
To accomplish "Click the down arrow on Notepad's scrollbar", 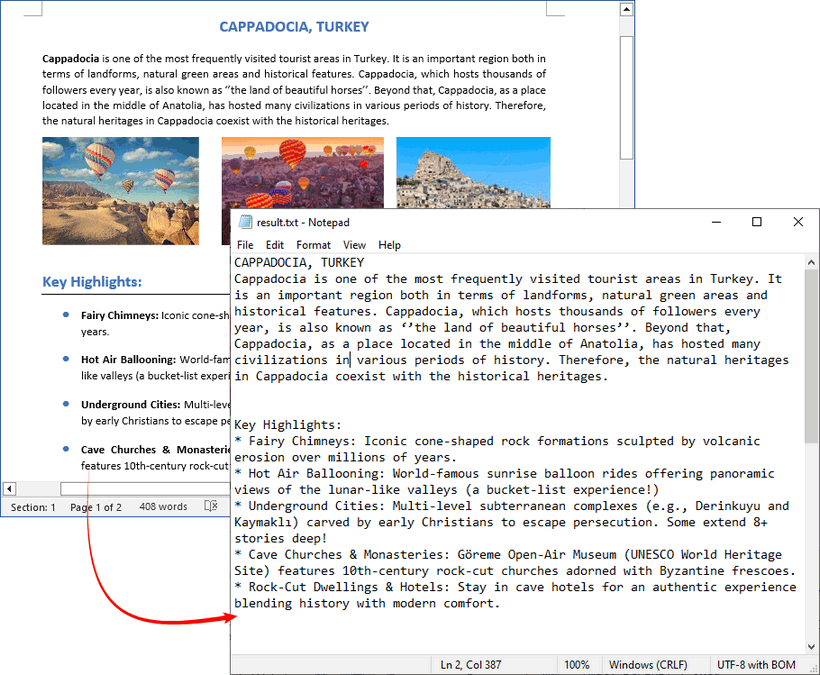I will [812, 647].
